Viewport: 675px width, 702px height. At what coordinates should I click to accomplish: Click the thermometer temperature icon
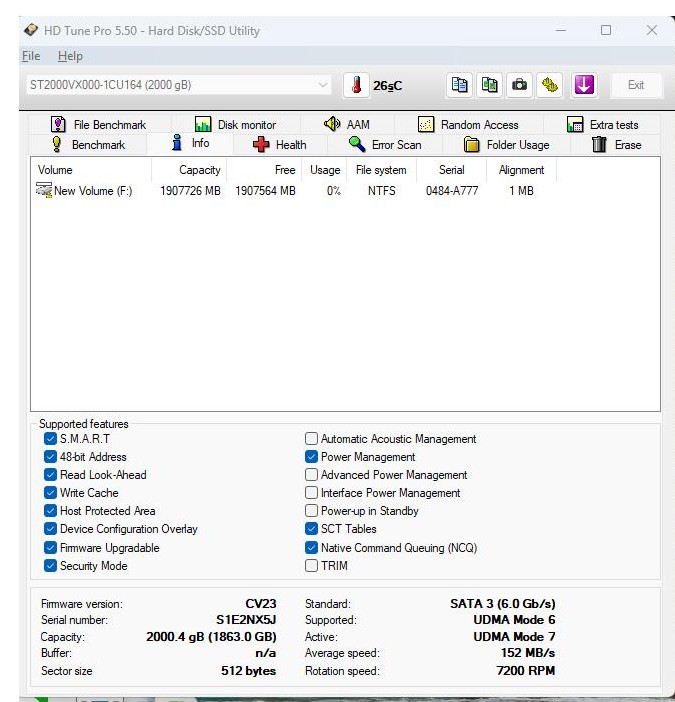[355, 85]
